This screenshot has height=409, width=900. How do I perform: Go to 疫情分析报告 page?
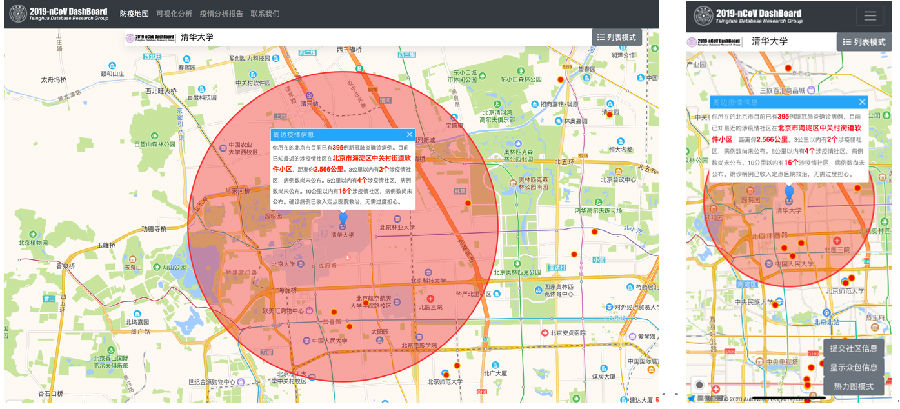click(x=222, y=15)
